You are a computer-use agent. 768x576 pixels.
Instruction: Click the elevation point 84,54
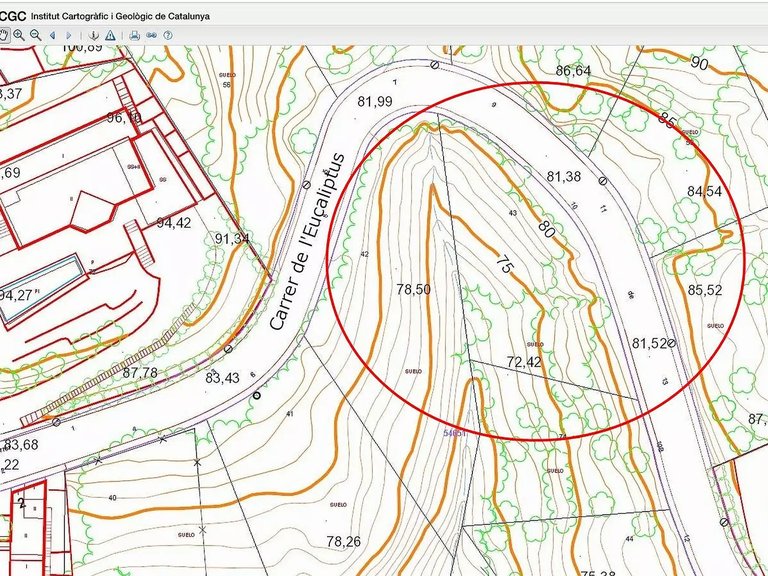click(x=704, y=192)
